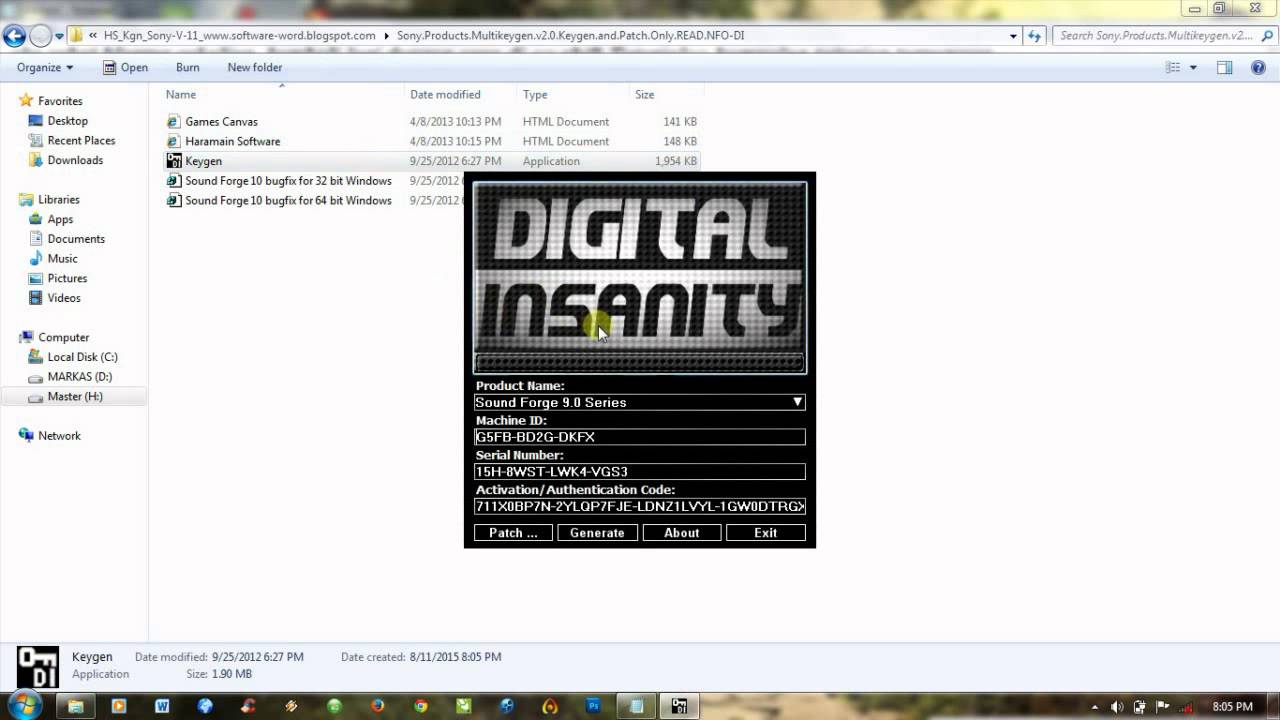Open Windows Explorer from the taskbar
This screenshot has width=1280, height=720.
click(x=75, y=706)
